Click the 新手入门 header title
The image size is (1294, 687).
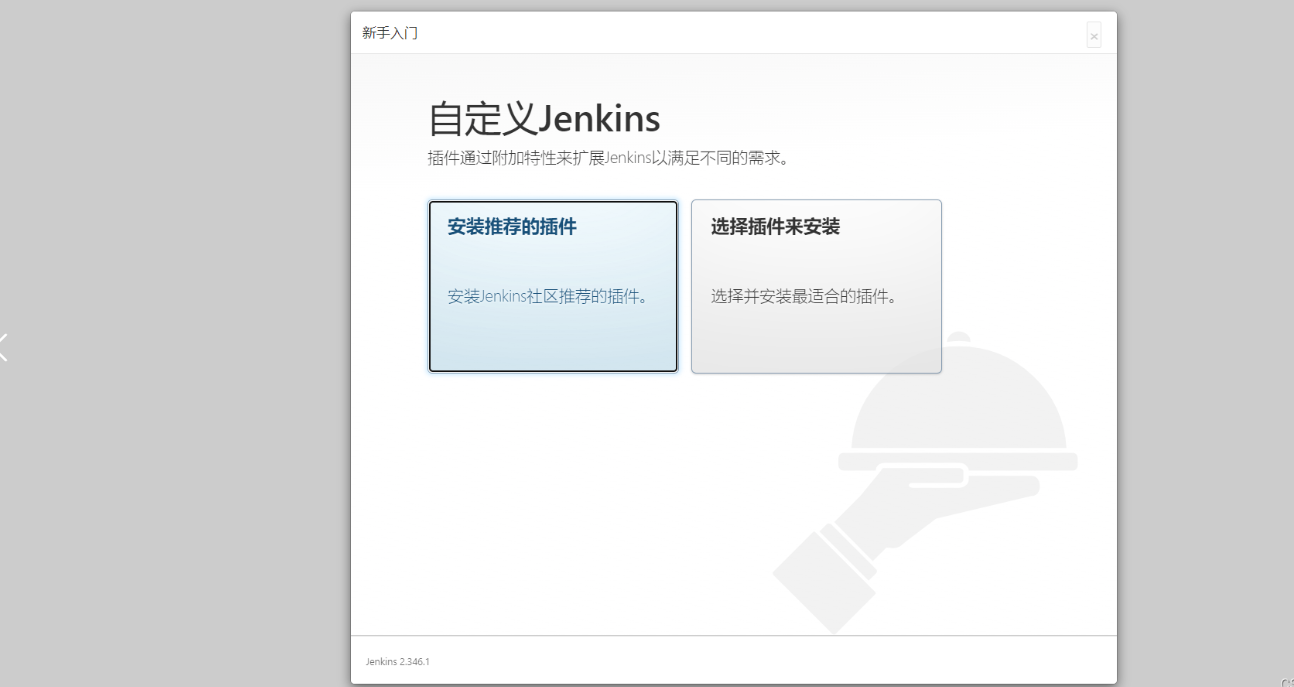(x=390, y=33)
